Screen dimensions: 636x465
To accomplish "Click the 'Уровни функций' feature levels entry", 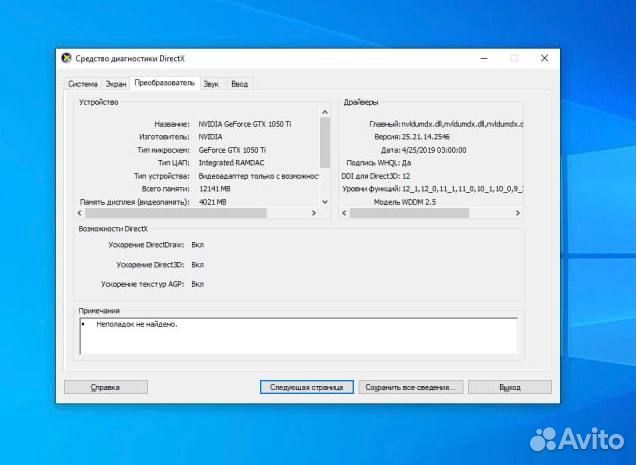I will click(x=432, y=189).
